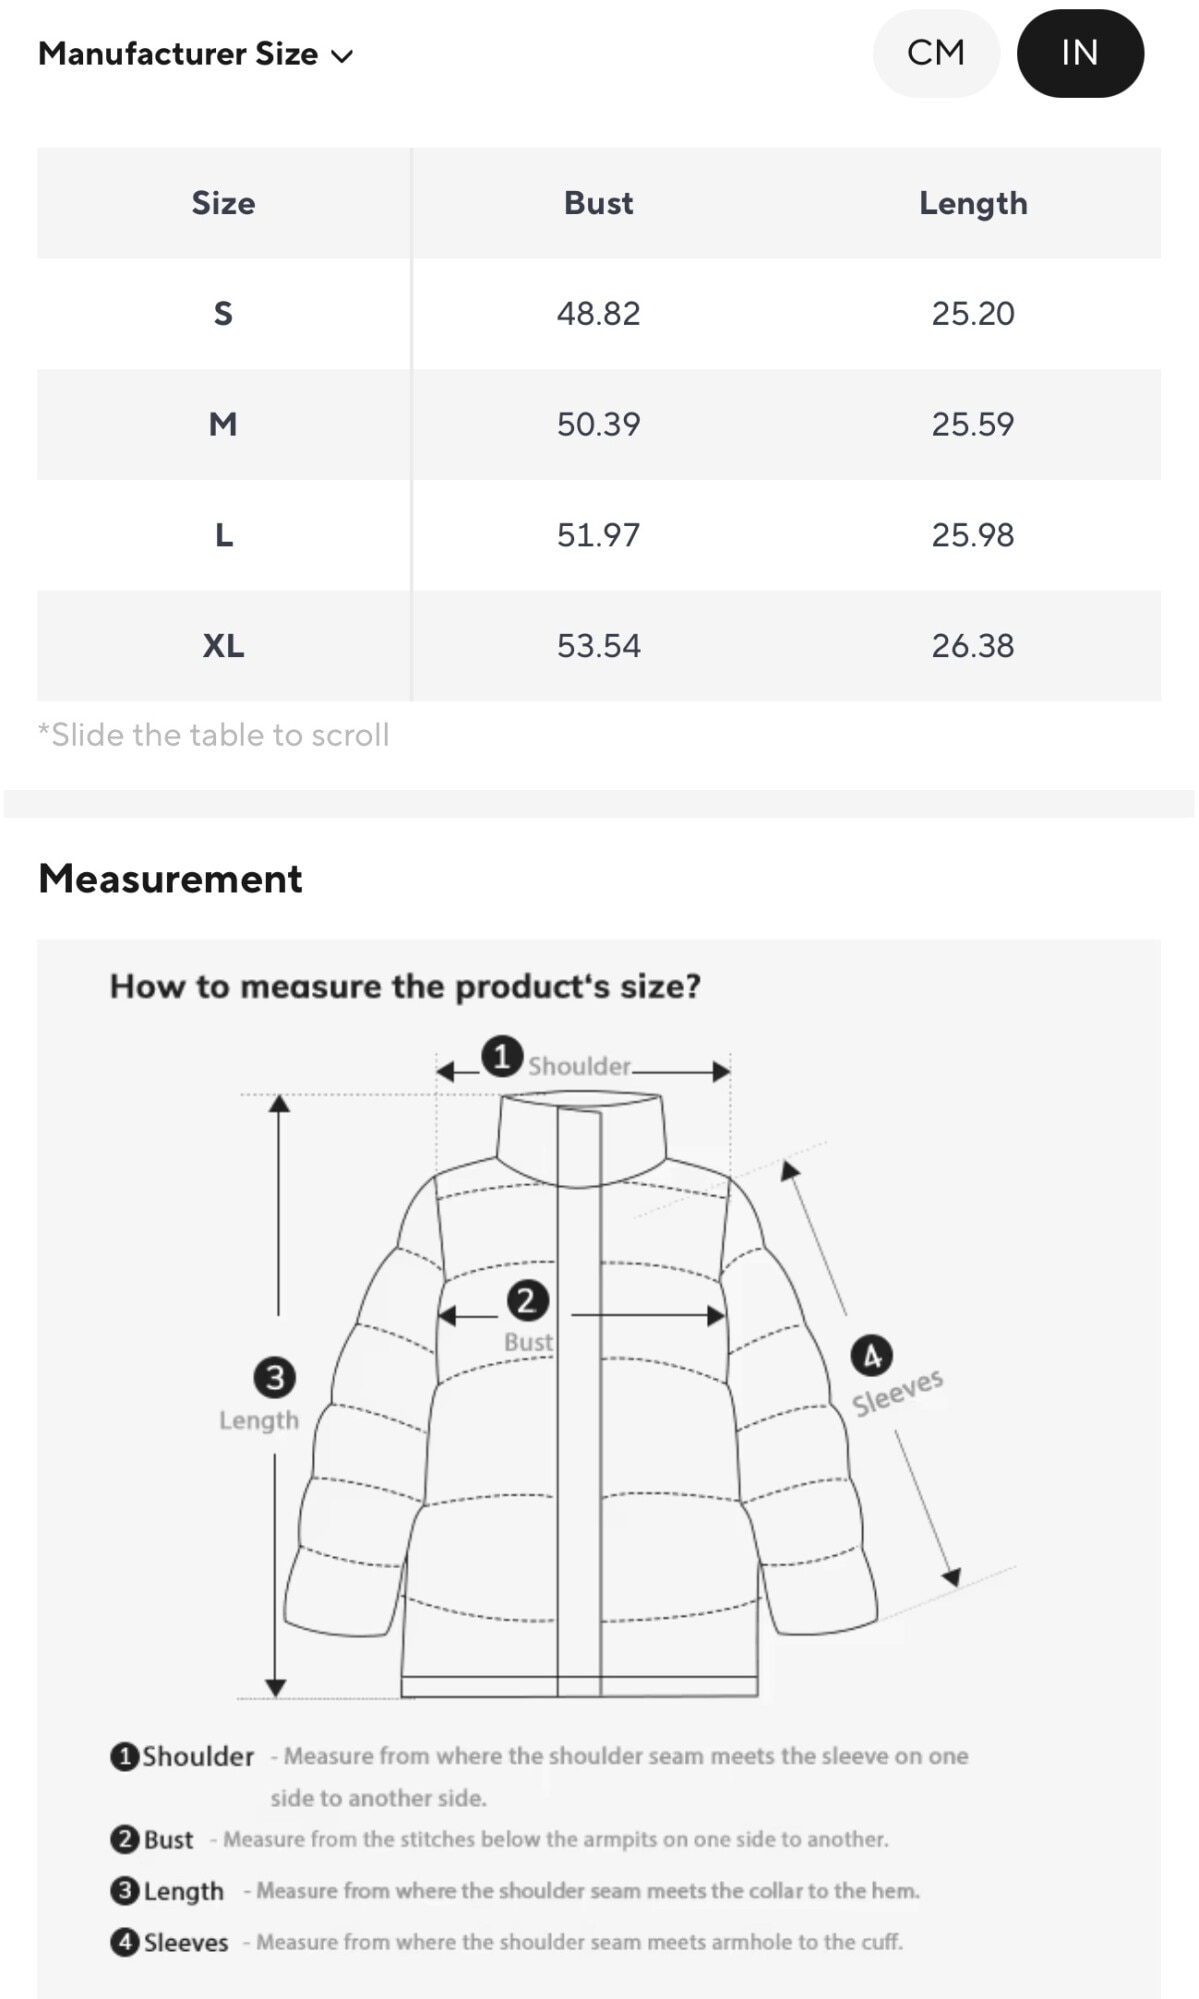The height and width of the screenshot is (1999, 1199).
Task: Click the Sleeves legend bullet icon
Action: tap(124, 1942)
